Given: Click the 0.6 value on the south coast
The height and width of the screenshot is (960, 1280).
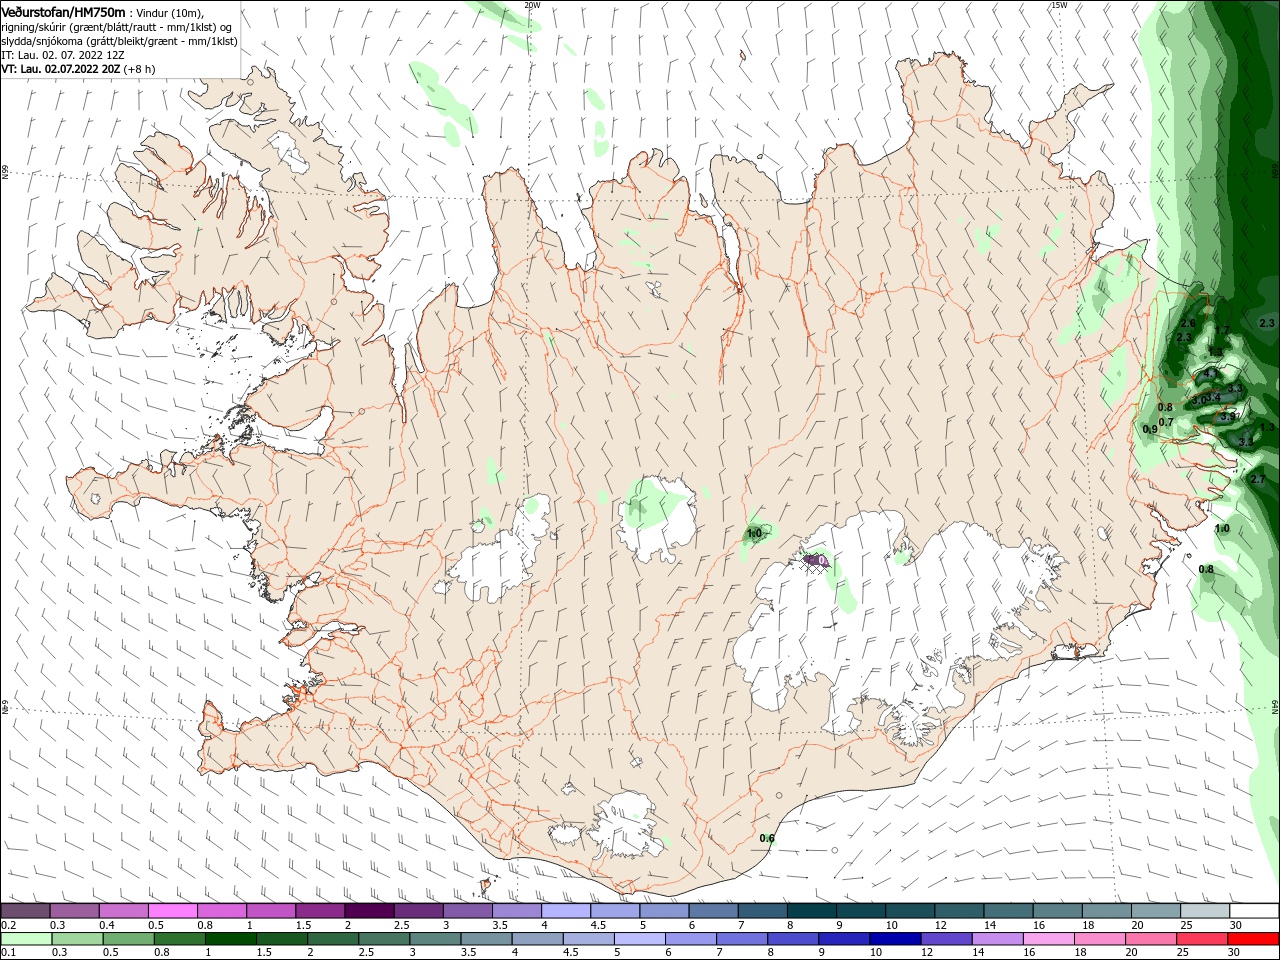Looking at the screenshot, I should [767, 838].
